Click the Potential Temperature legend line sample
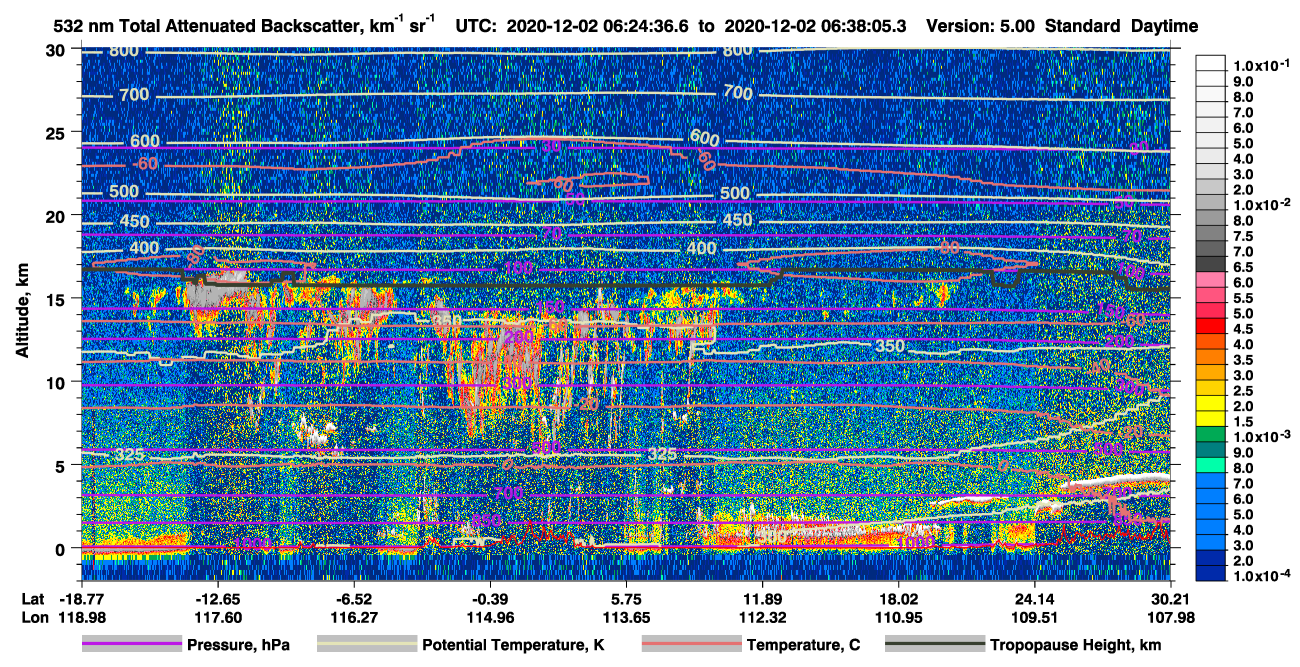Viewport: 1300px width, 667px height. coord(366,645)
